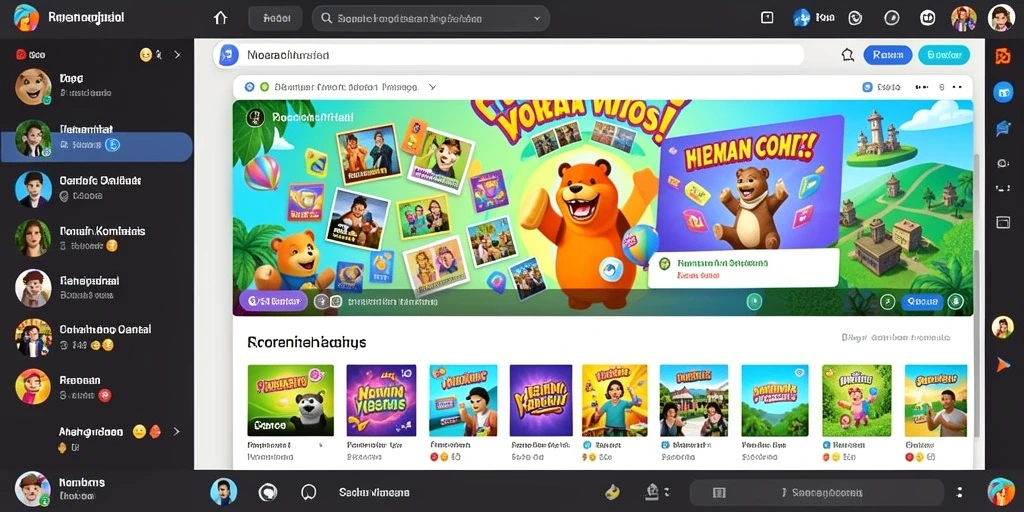Click the red dot icon in left panel header
1024x512 pixels.
[20, 55]
